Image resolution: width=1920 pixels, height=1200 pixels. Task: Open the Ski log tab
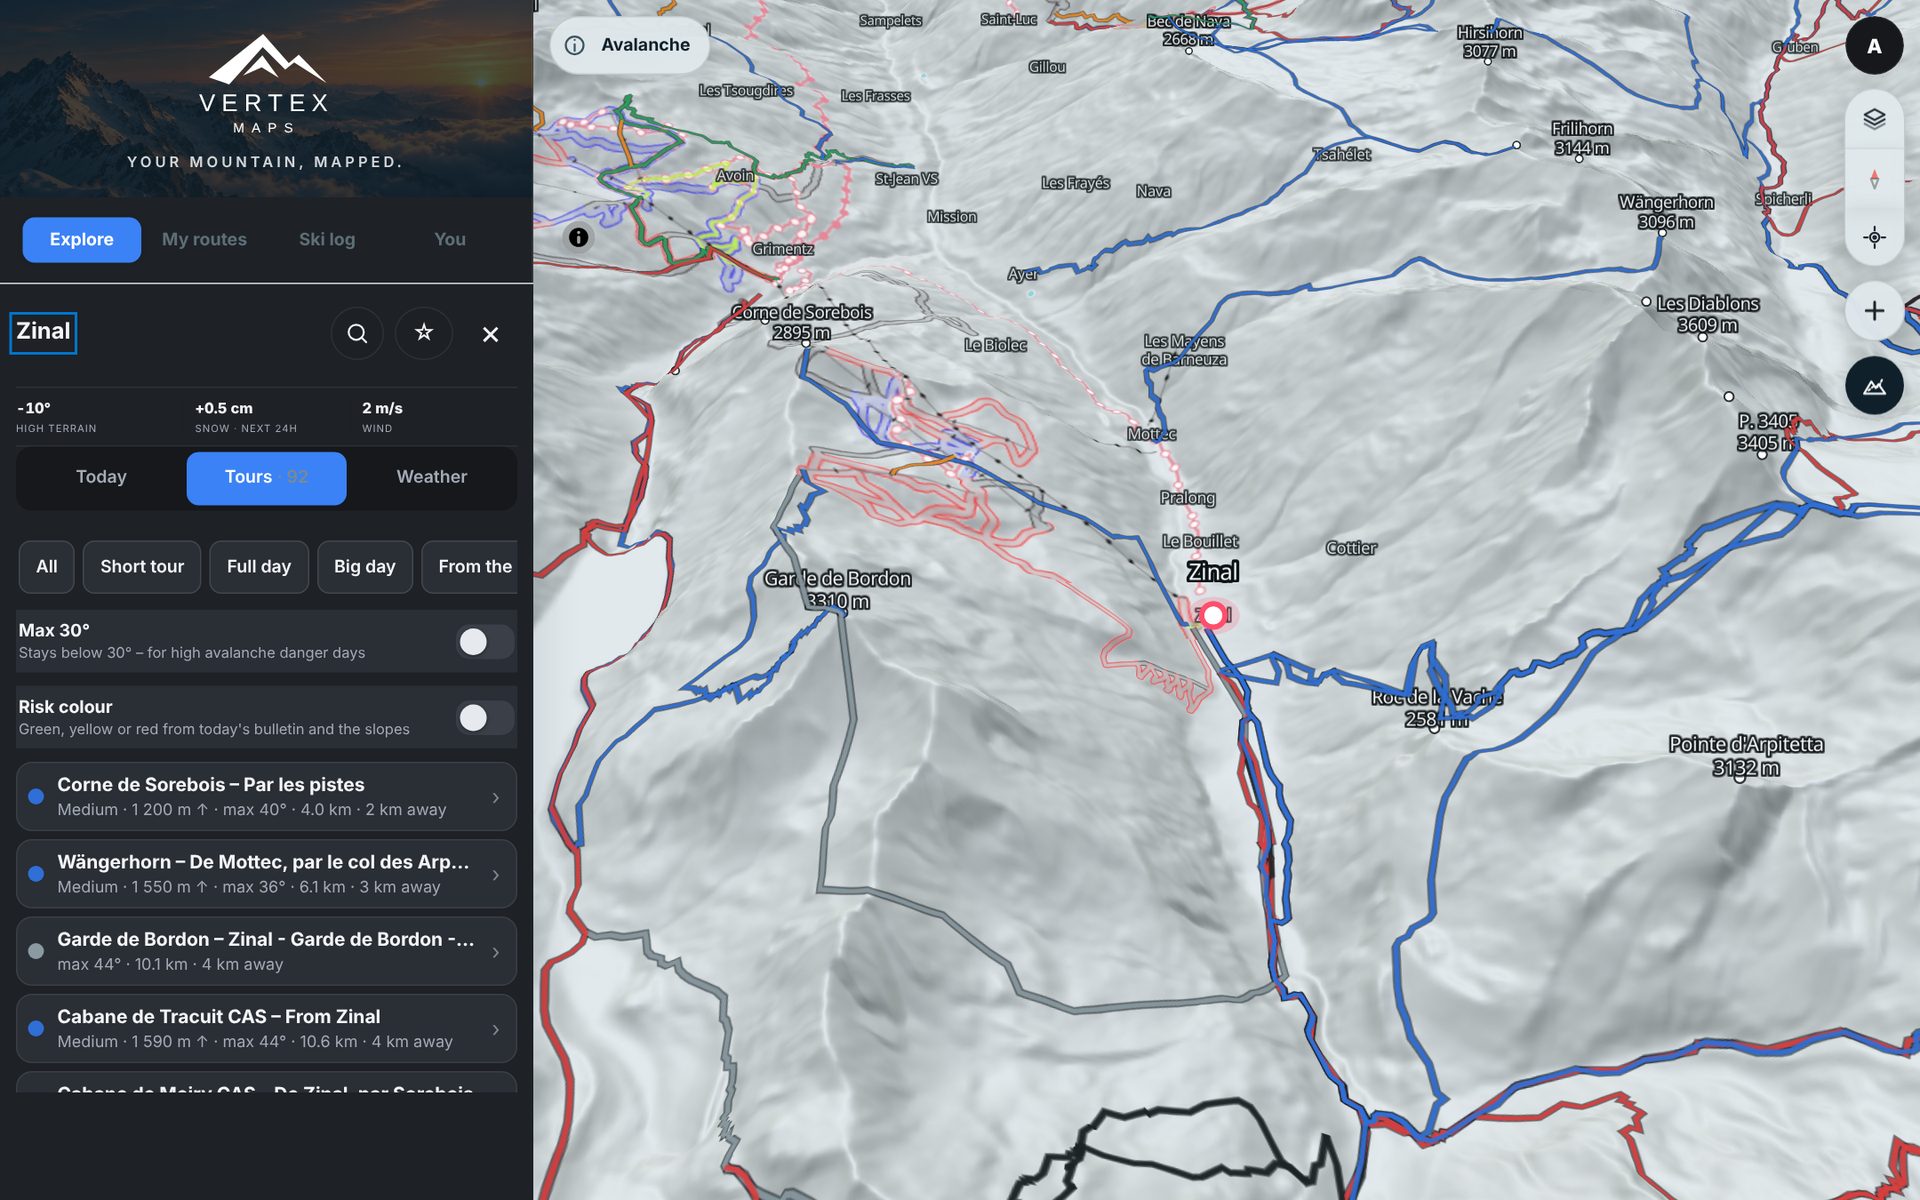tap(327, 240)
